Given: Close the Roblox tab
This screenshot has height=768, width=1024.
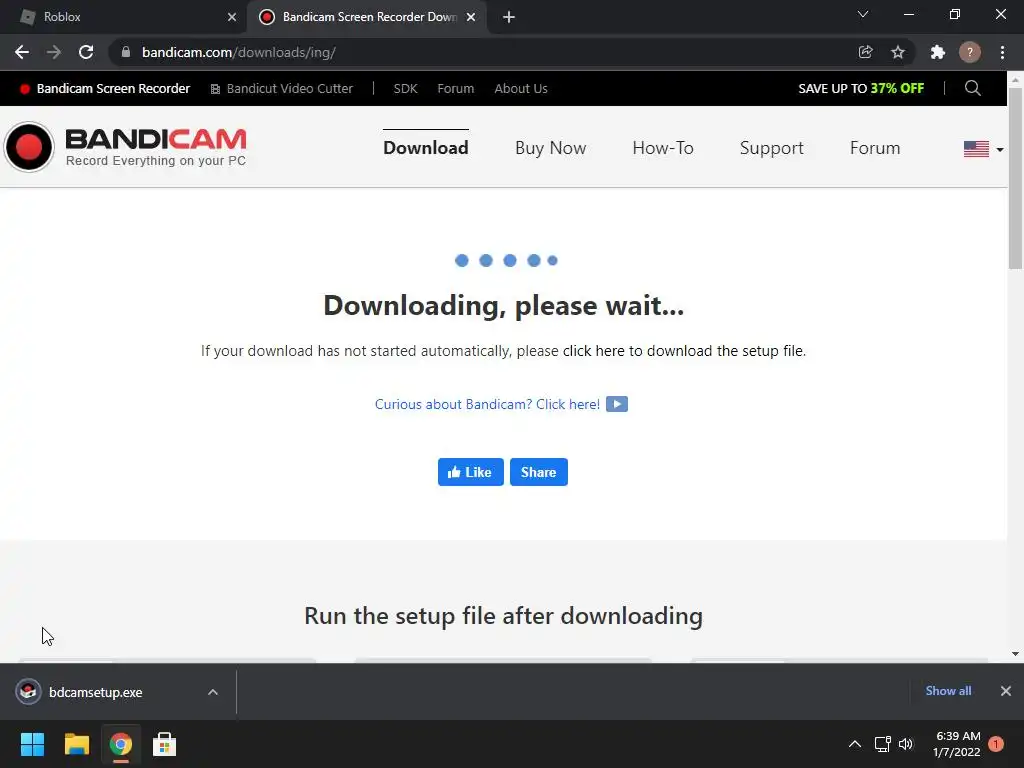Looking at the screenshot, I should click(232, 17).
